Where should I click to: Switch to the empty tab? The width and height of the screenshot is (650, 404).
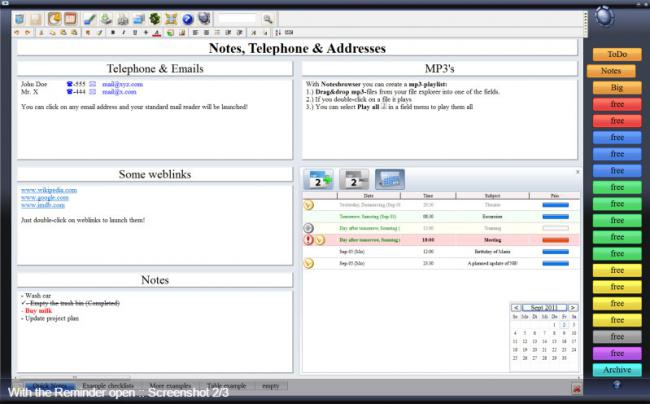pos(270,386)
